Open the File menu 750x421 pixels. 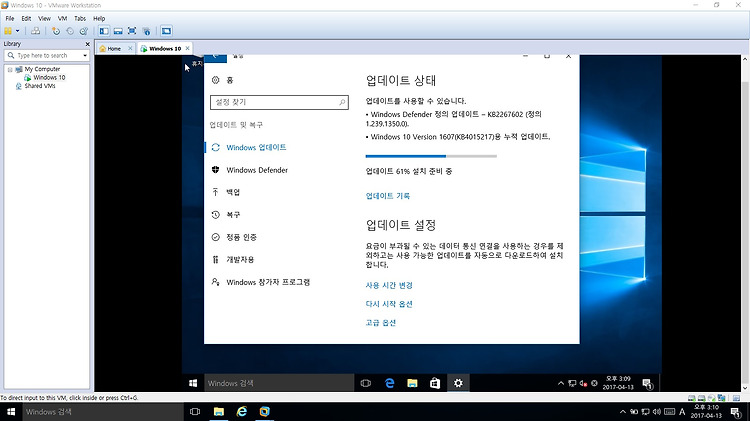pyautogui.click(x=10, y=19)
